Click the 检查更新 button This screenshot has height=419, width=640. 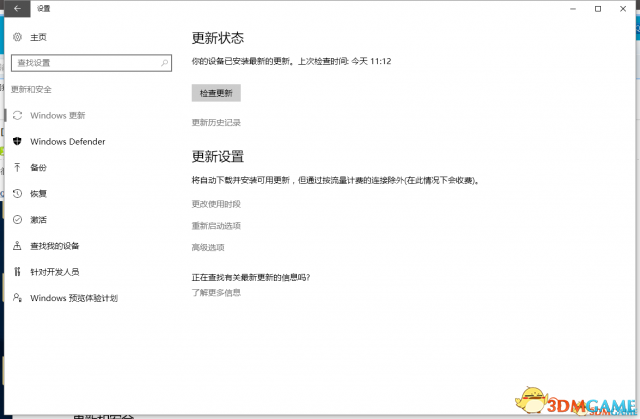point(216,93)
